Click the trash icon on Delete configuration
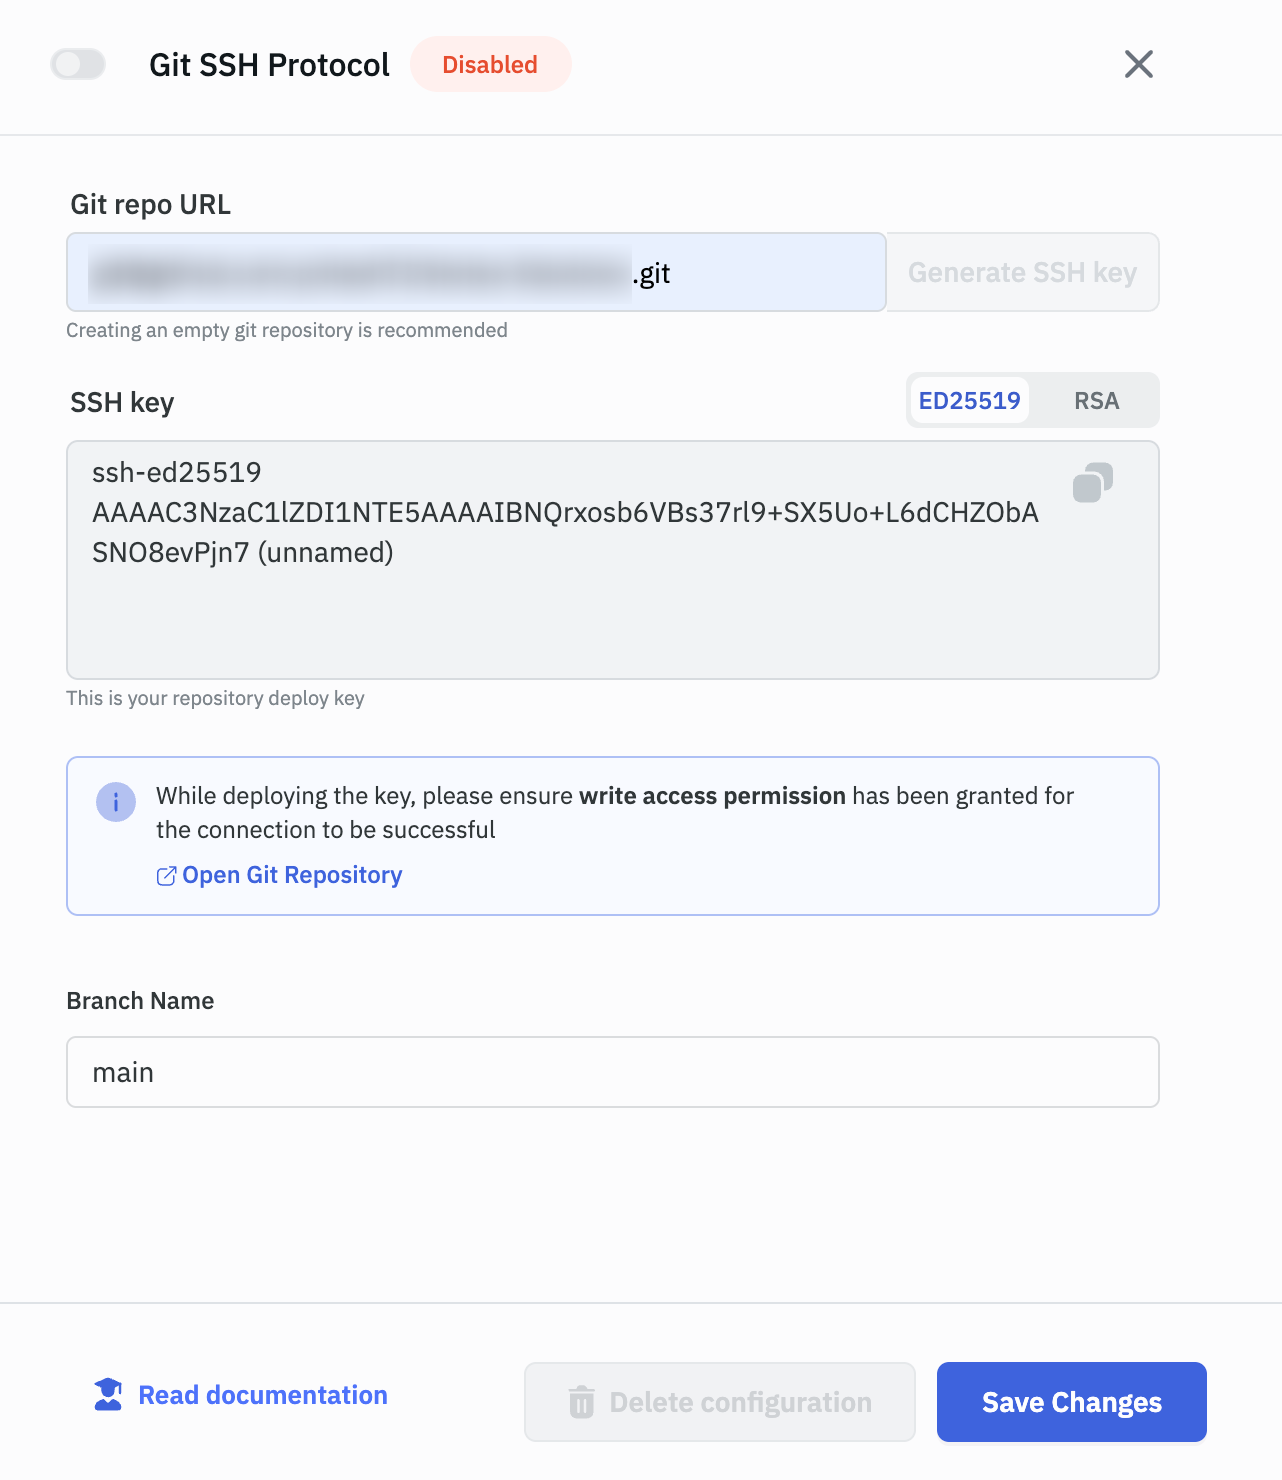This screenshot has width=1282, height=1480. pyautogui.click(x=582, y=1402)
